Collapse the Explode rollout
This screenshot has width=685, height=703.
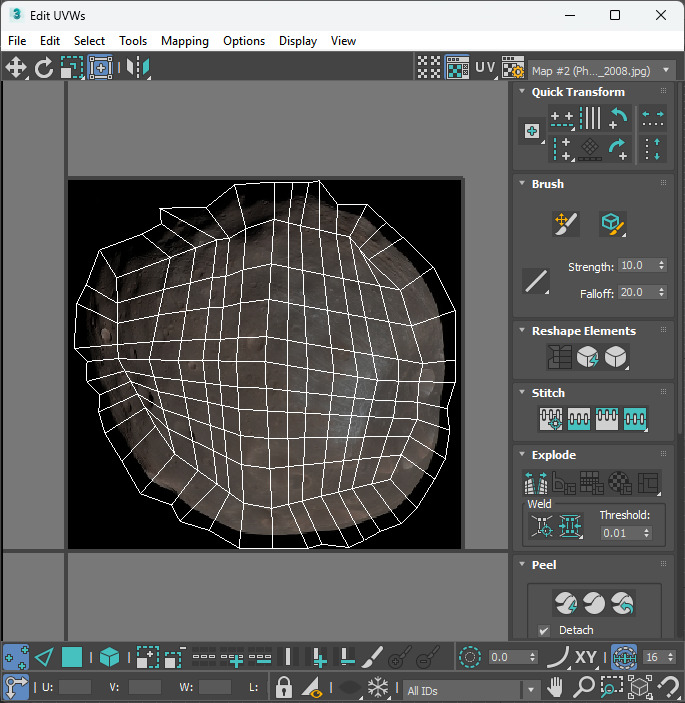pyautogui.click(x=522, y=454)
